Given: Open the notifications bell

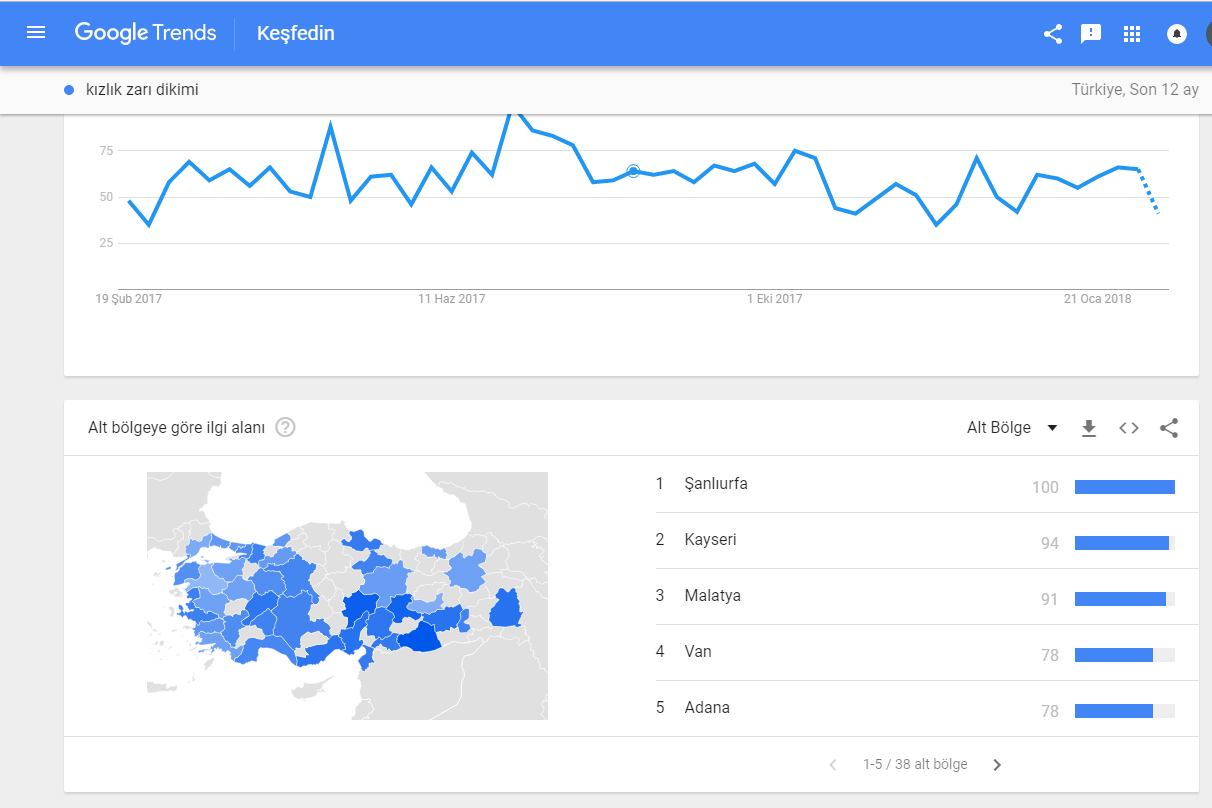Looking at the screenshot, I should click(x=1177, y=34).
